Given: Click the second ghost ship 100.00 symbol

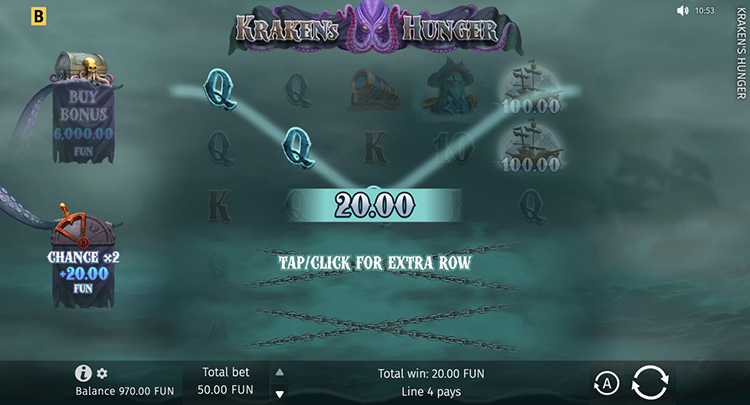Looking at the screenshot, I should [531, 148].
